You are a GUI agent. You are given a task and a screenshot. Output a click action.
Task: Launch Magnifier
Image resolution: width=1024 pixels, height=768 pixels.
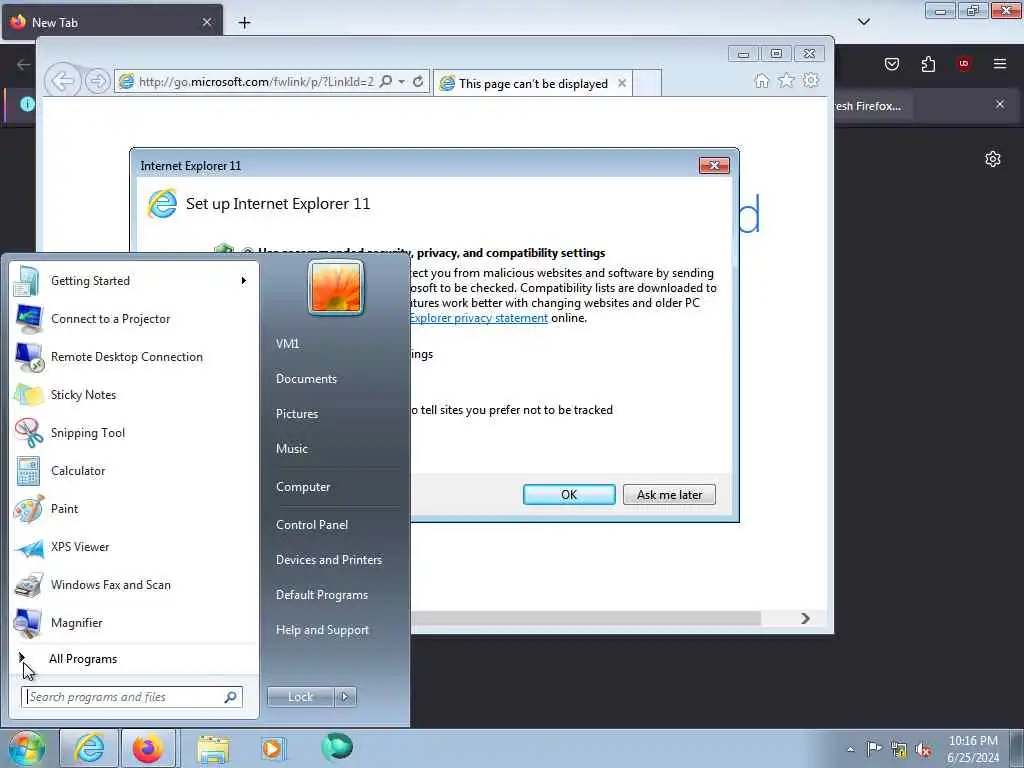click(x=134, y=622)
